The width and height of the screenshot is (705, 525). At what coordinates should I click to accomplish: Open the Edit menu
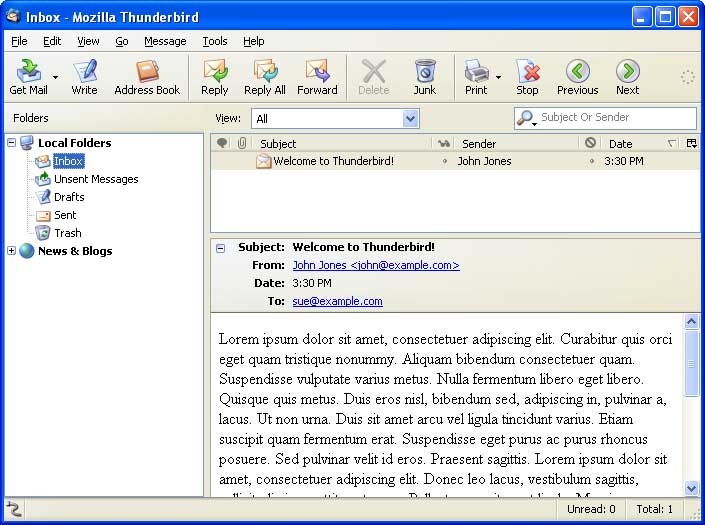coord(52,41)
